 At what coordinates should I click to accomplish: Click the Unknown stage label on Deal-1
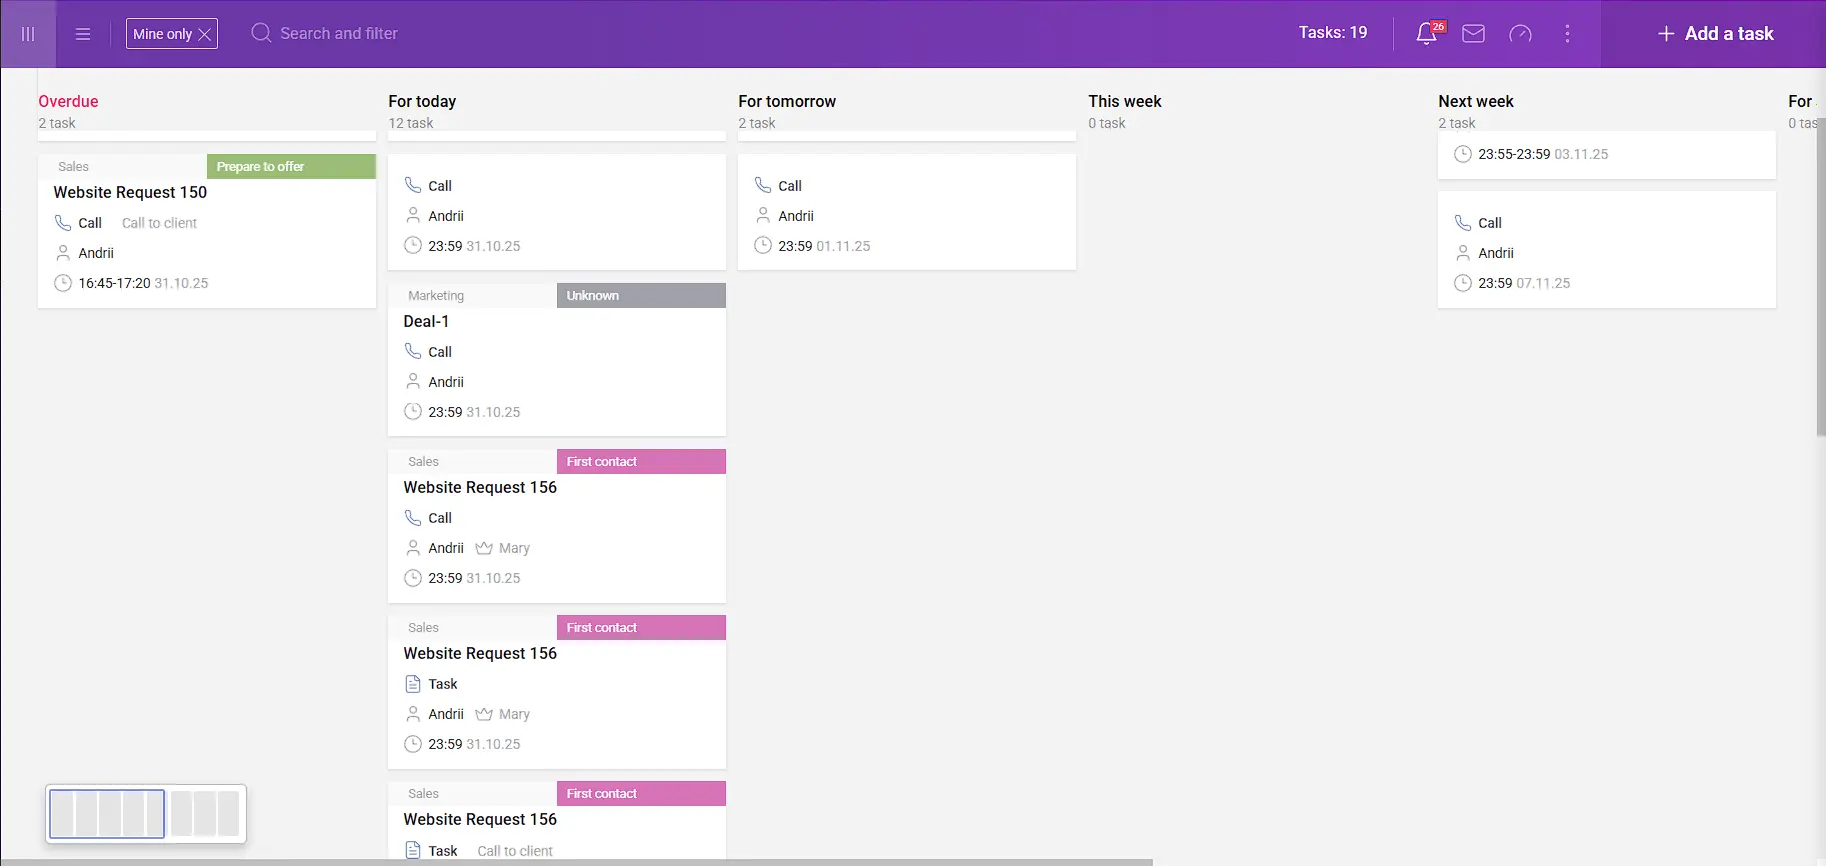641,295
